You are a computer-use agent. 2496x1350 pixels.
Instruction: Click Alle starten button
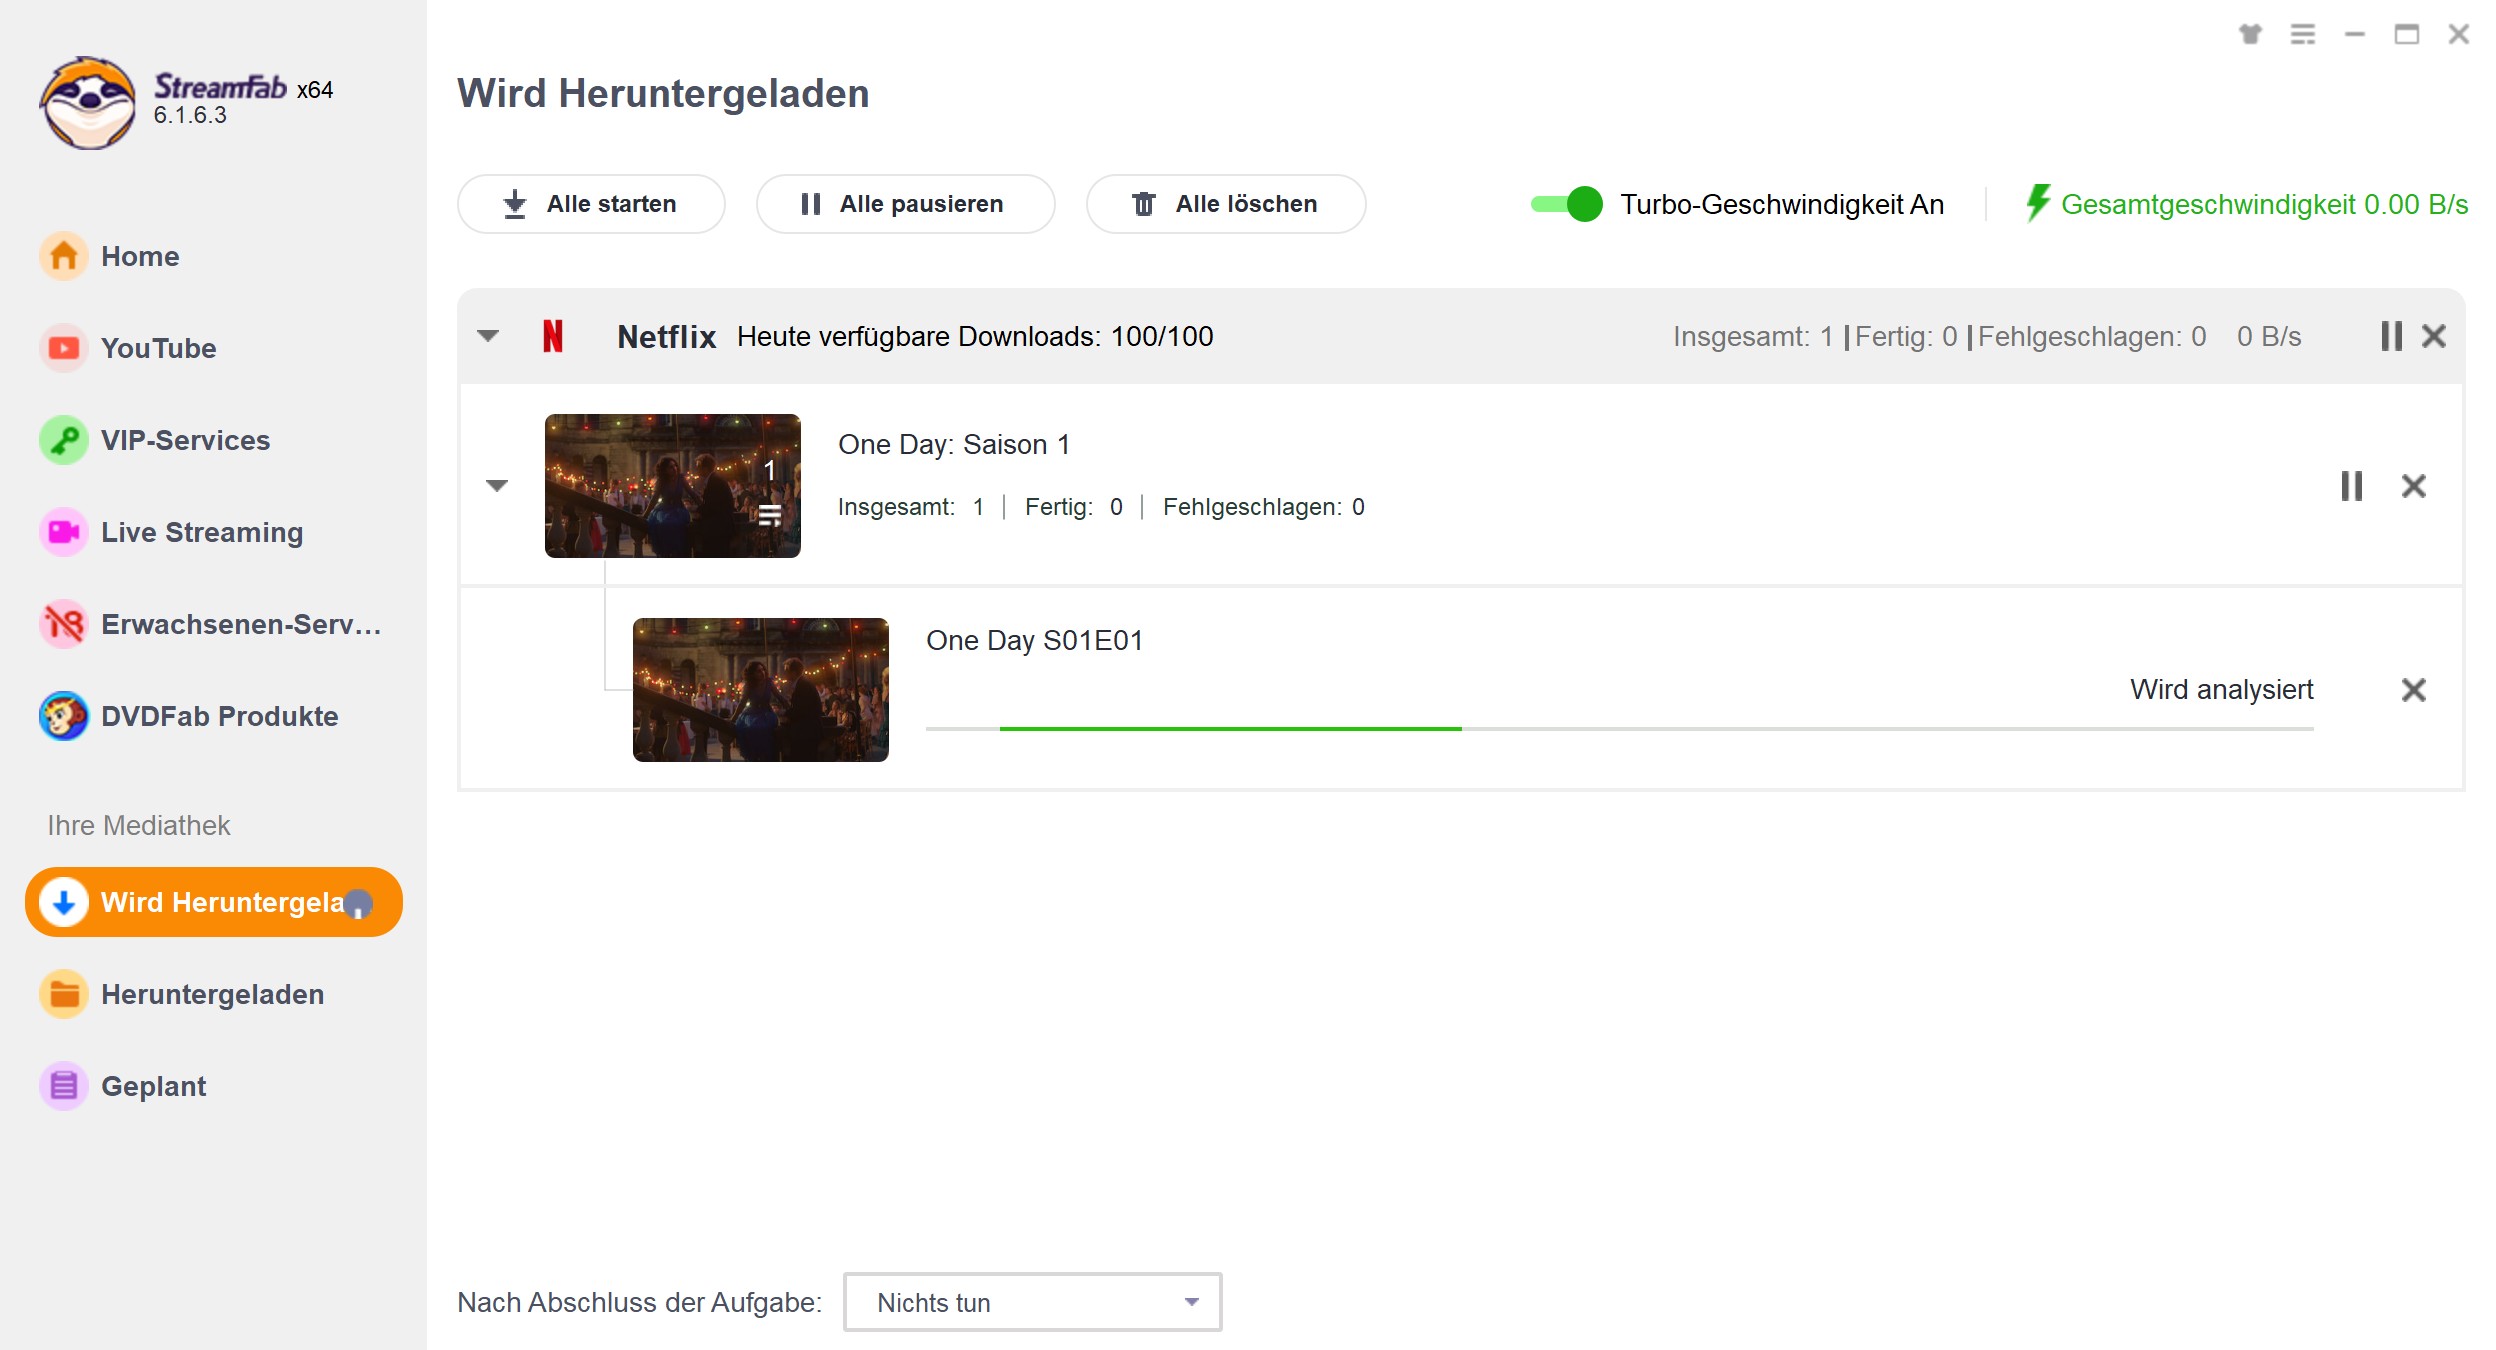point(592,203)
